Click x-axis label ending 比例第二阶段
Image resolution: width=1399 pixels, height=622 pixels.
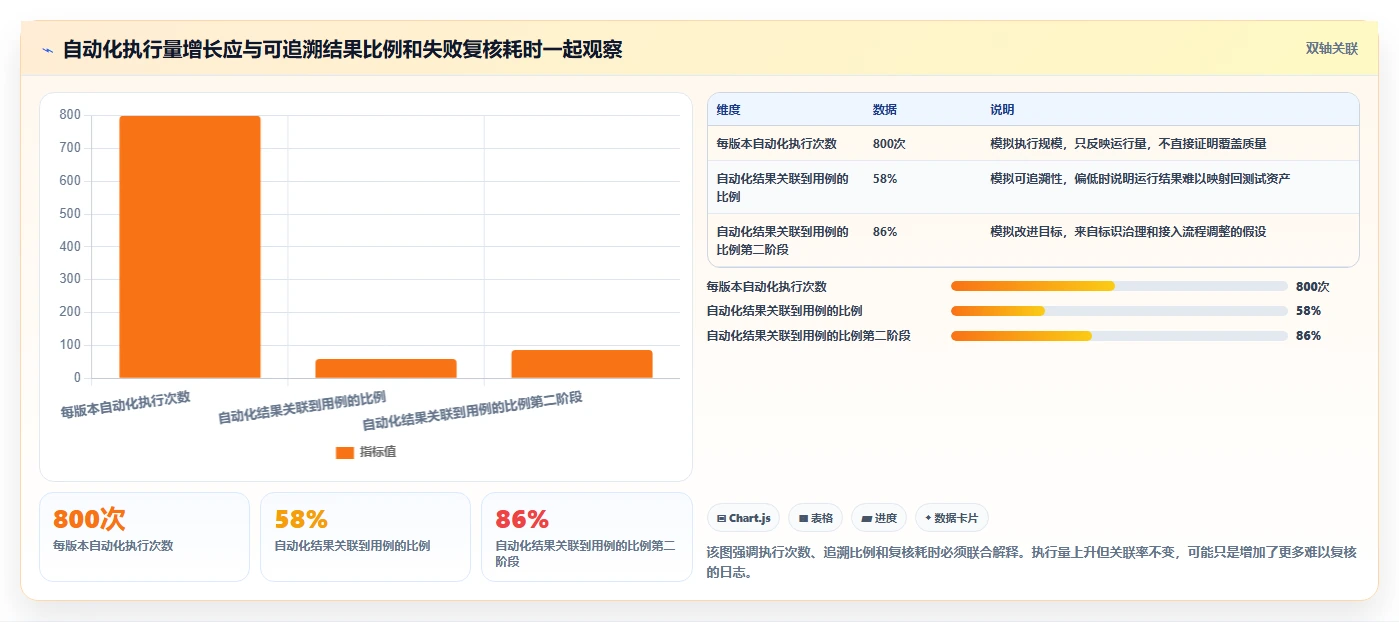pos(472,412)
